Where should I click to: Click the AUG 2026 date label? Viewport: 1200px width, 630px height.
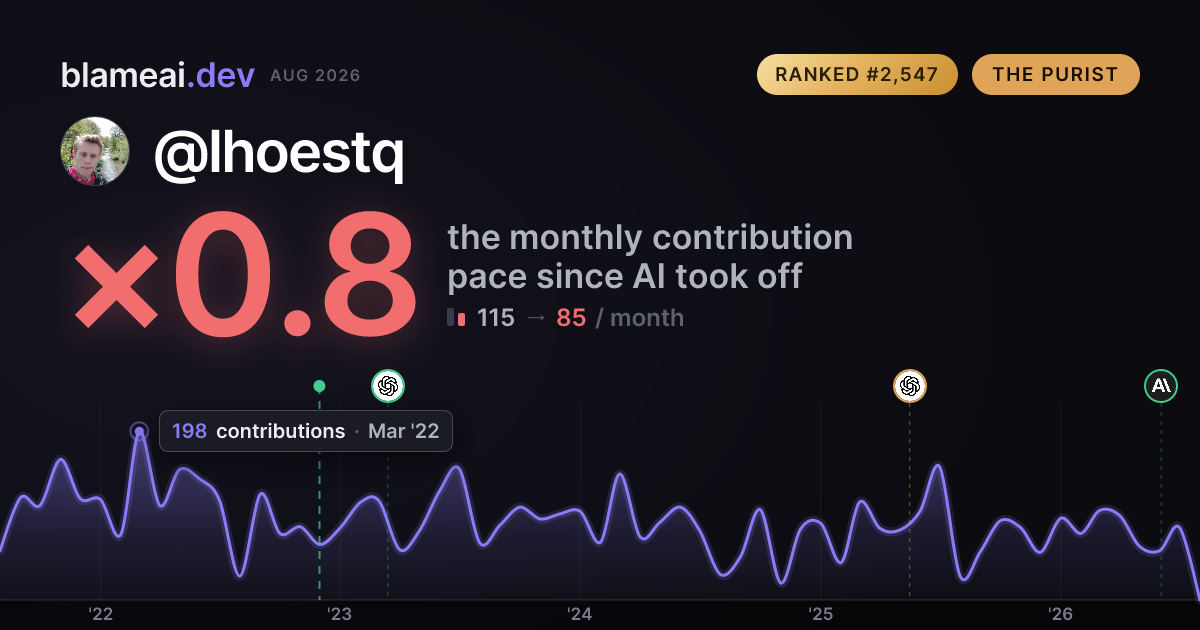(x=315, y=76)
